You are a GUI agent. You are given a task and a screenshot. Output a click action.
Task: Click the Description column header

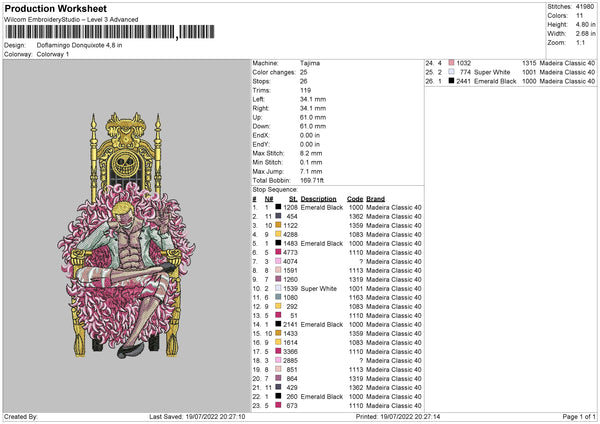pyautogui.click(x=318, y=199)
